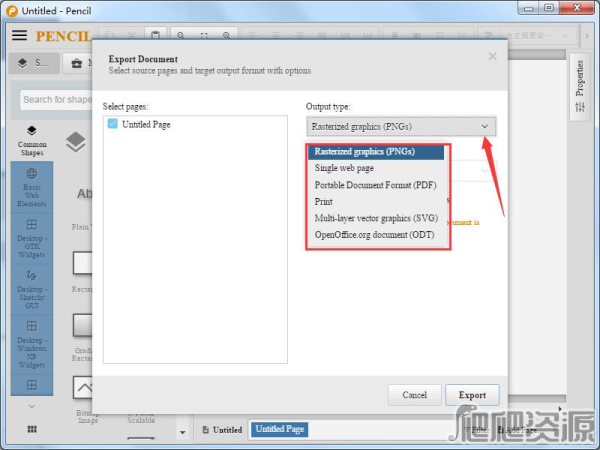This screenshot has height=450, width=600.
Task: Expand the Output type dropdown
Action: (x=401, y=126)
